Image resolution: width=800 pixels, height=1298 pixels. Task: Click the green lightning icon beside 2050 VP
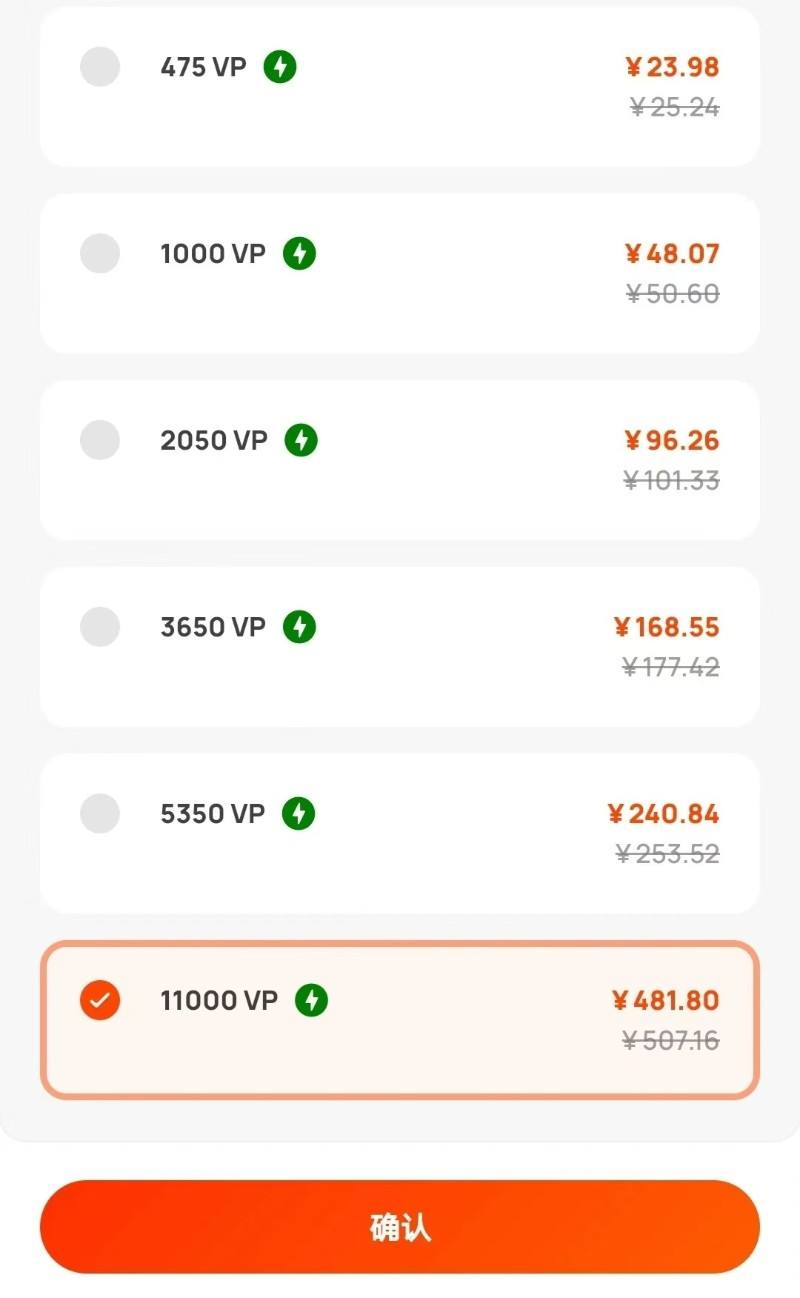pos(301,440)
